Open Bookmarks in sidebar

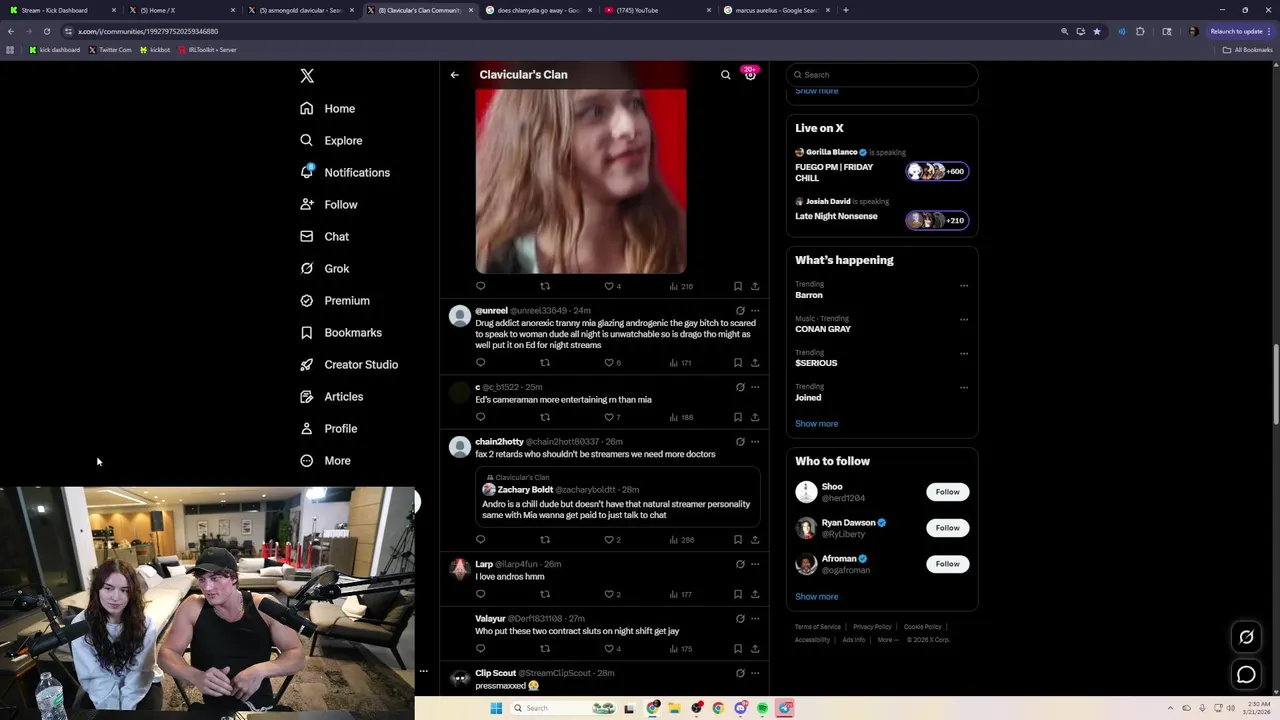click(341, 333)
